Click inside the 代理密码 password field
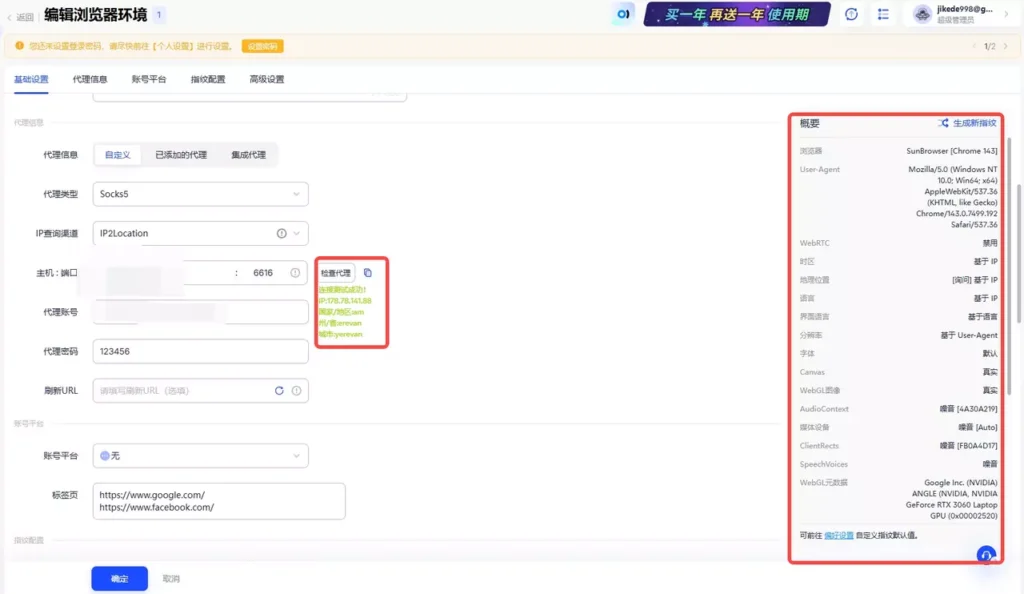The width and height of the screenshot is (1024, 594). point(200,350)
